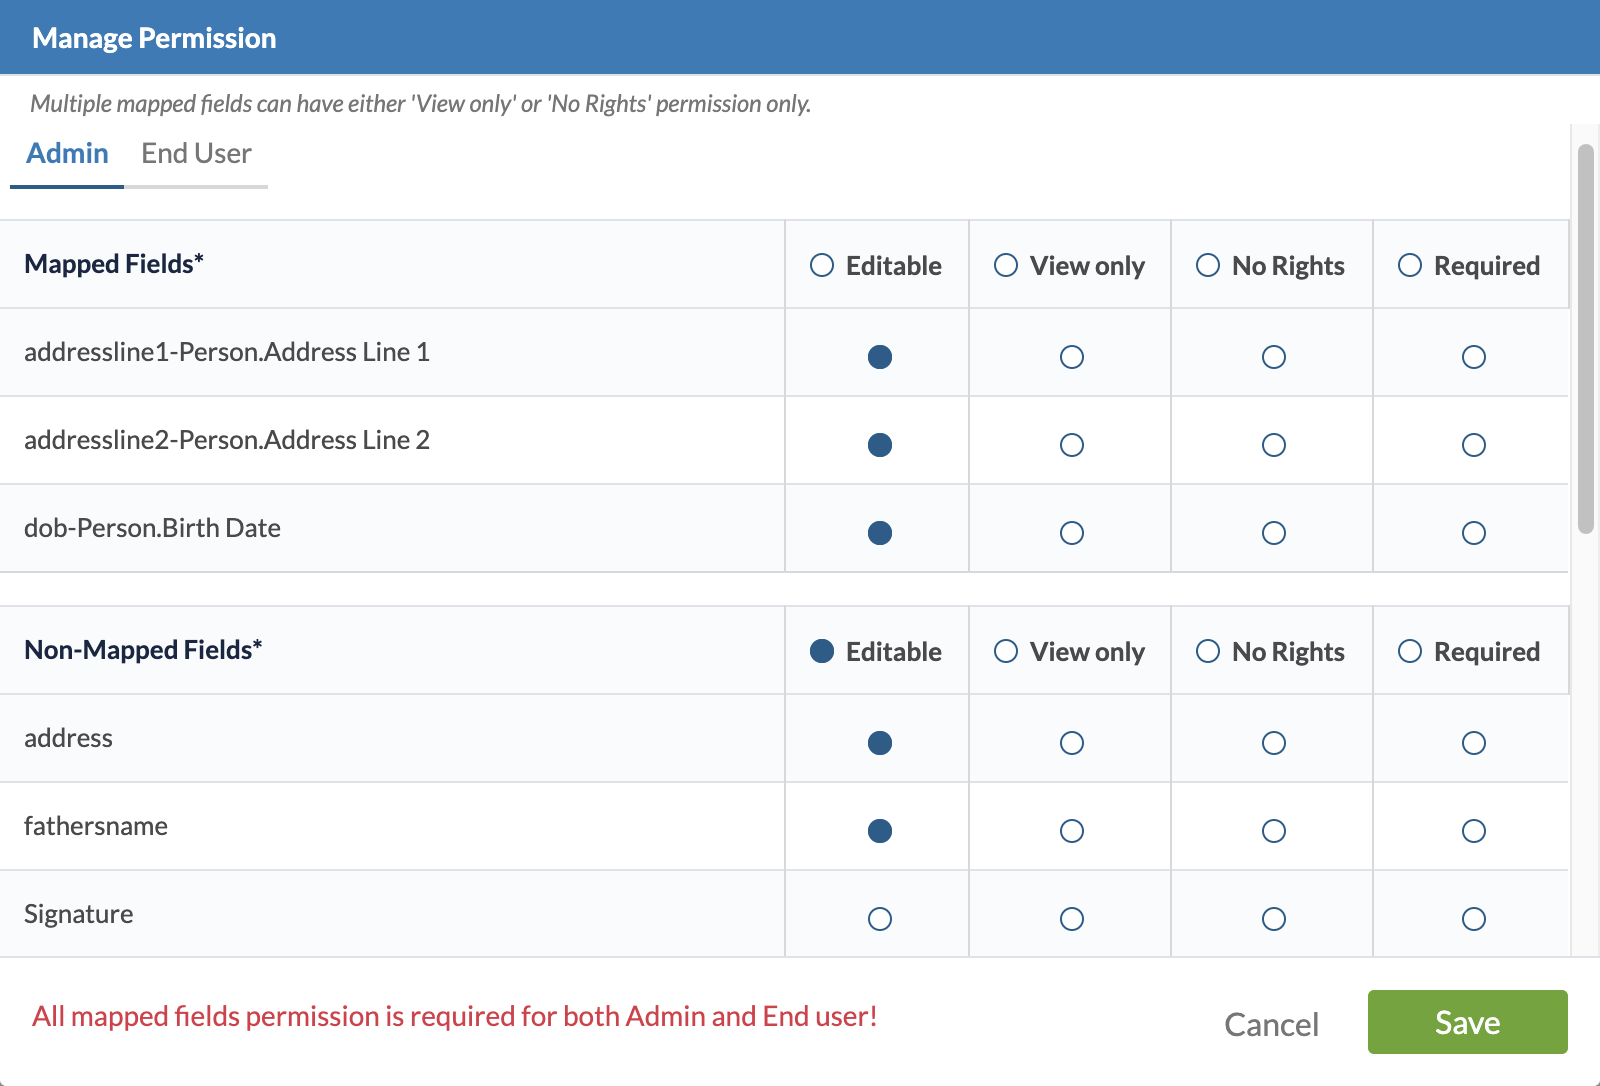Set address field to View only
The width and height of the screenshot is (1600, 1086).
[1072, 743]
